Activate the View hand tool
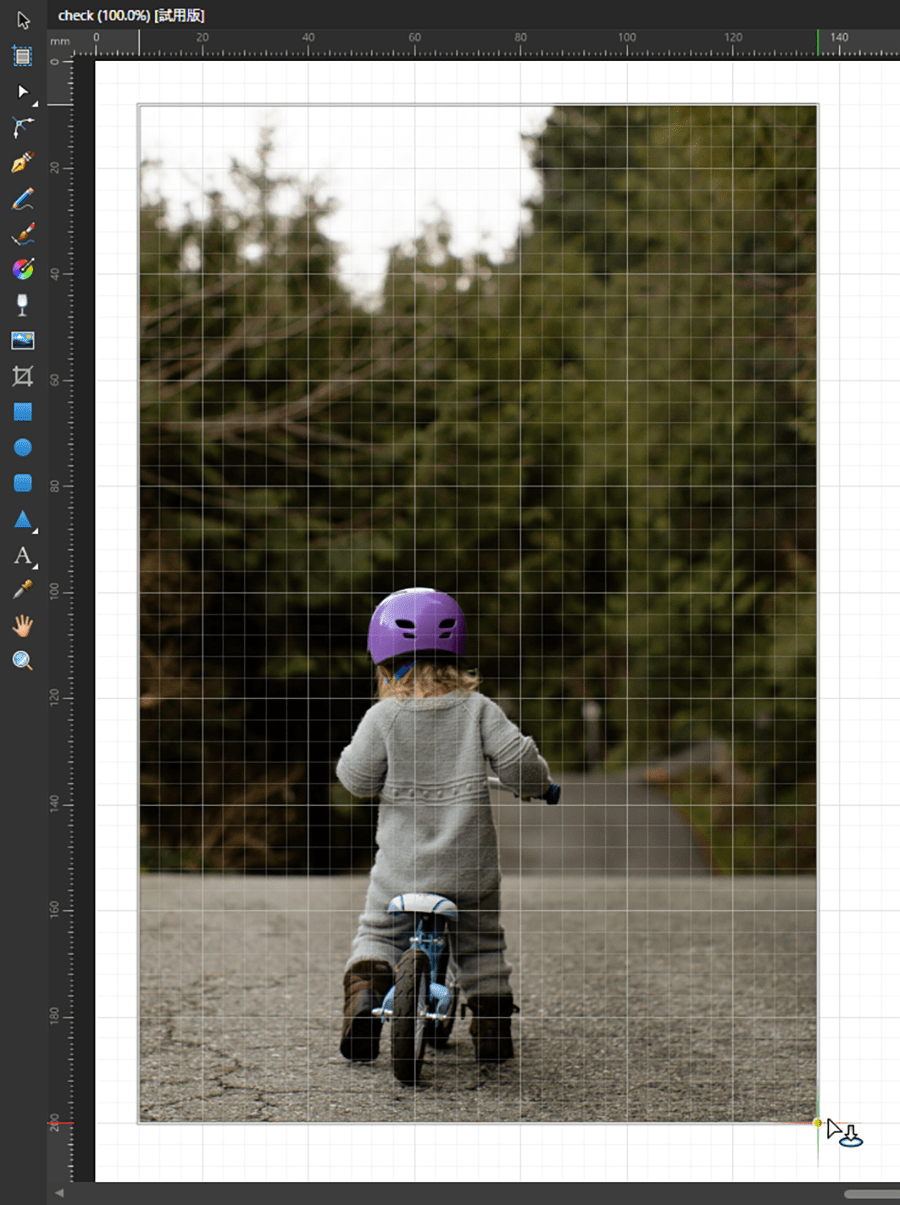This screenshot has width=900, height=1205. (x=23, y=626)
